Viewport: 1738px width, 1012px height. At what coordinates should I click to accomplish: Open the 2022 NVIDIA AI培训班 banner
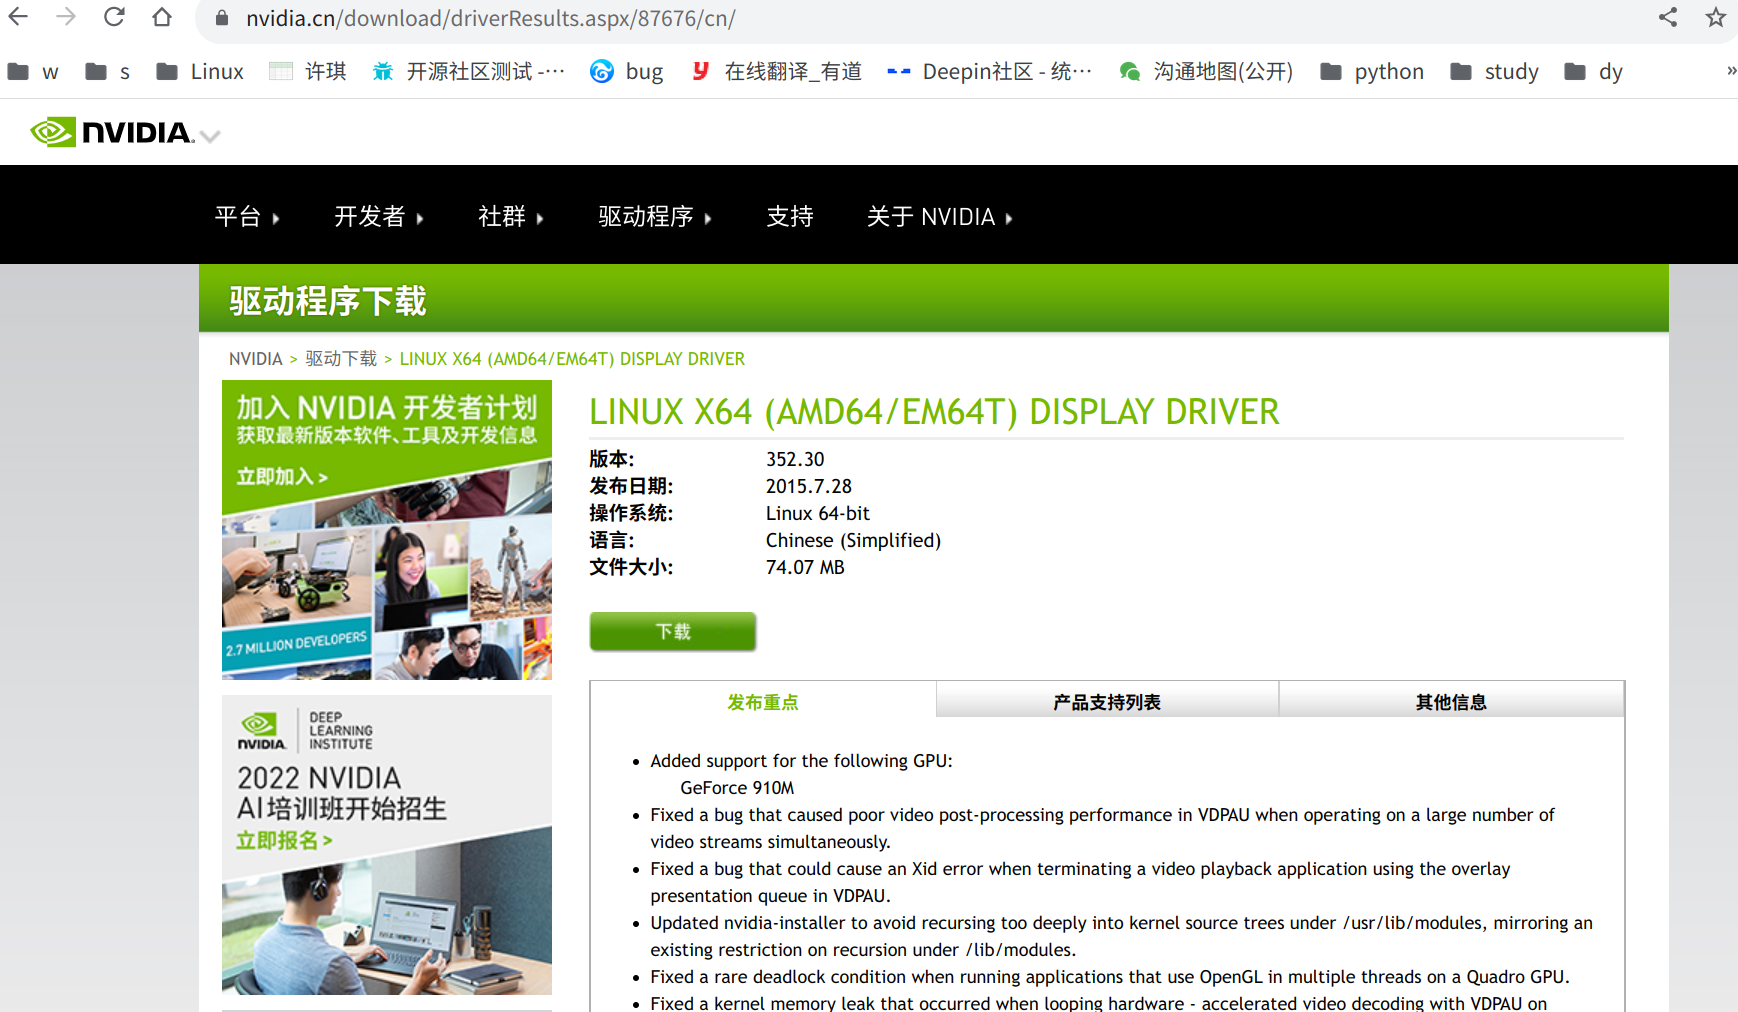tap(387, 845)
